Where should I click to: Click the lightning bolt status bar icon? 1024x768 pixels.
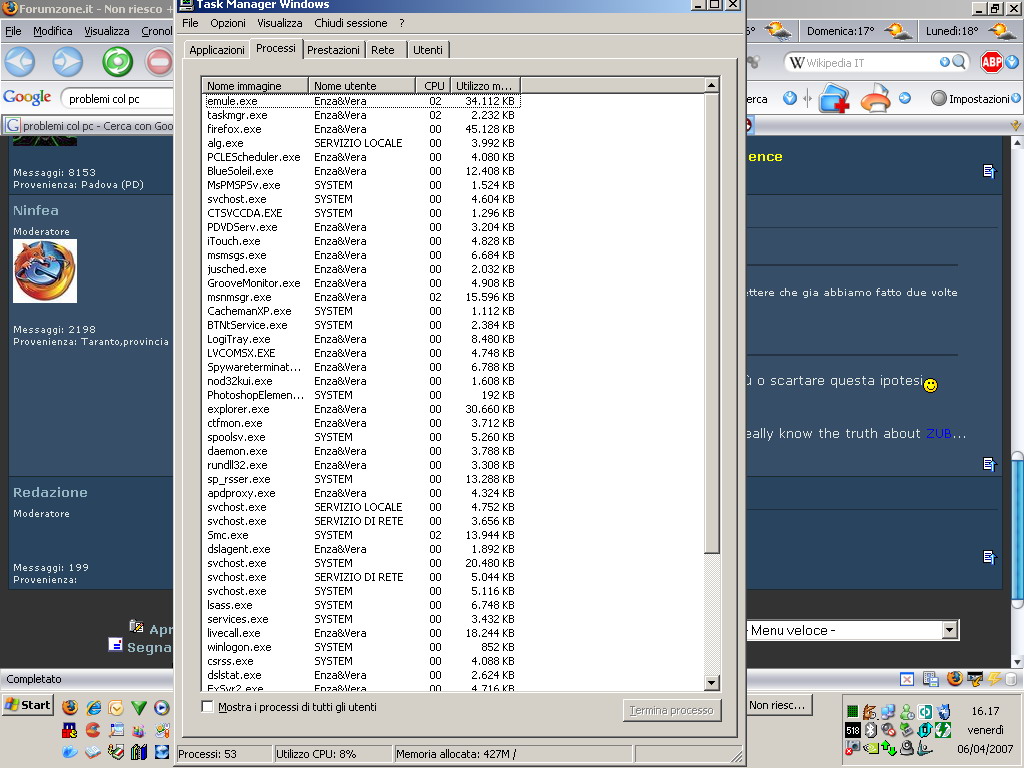[994, 679]
